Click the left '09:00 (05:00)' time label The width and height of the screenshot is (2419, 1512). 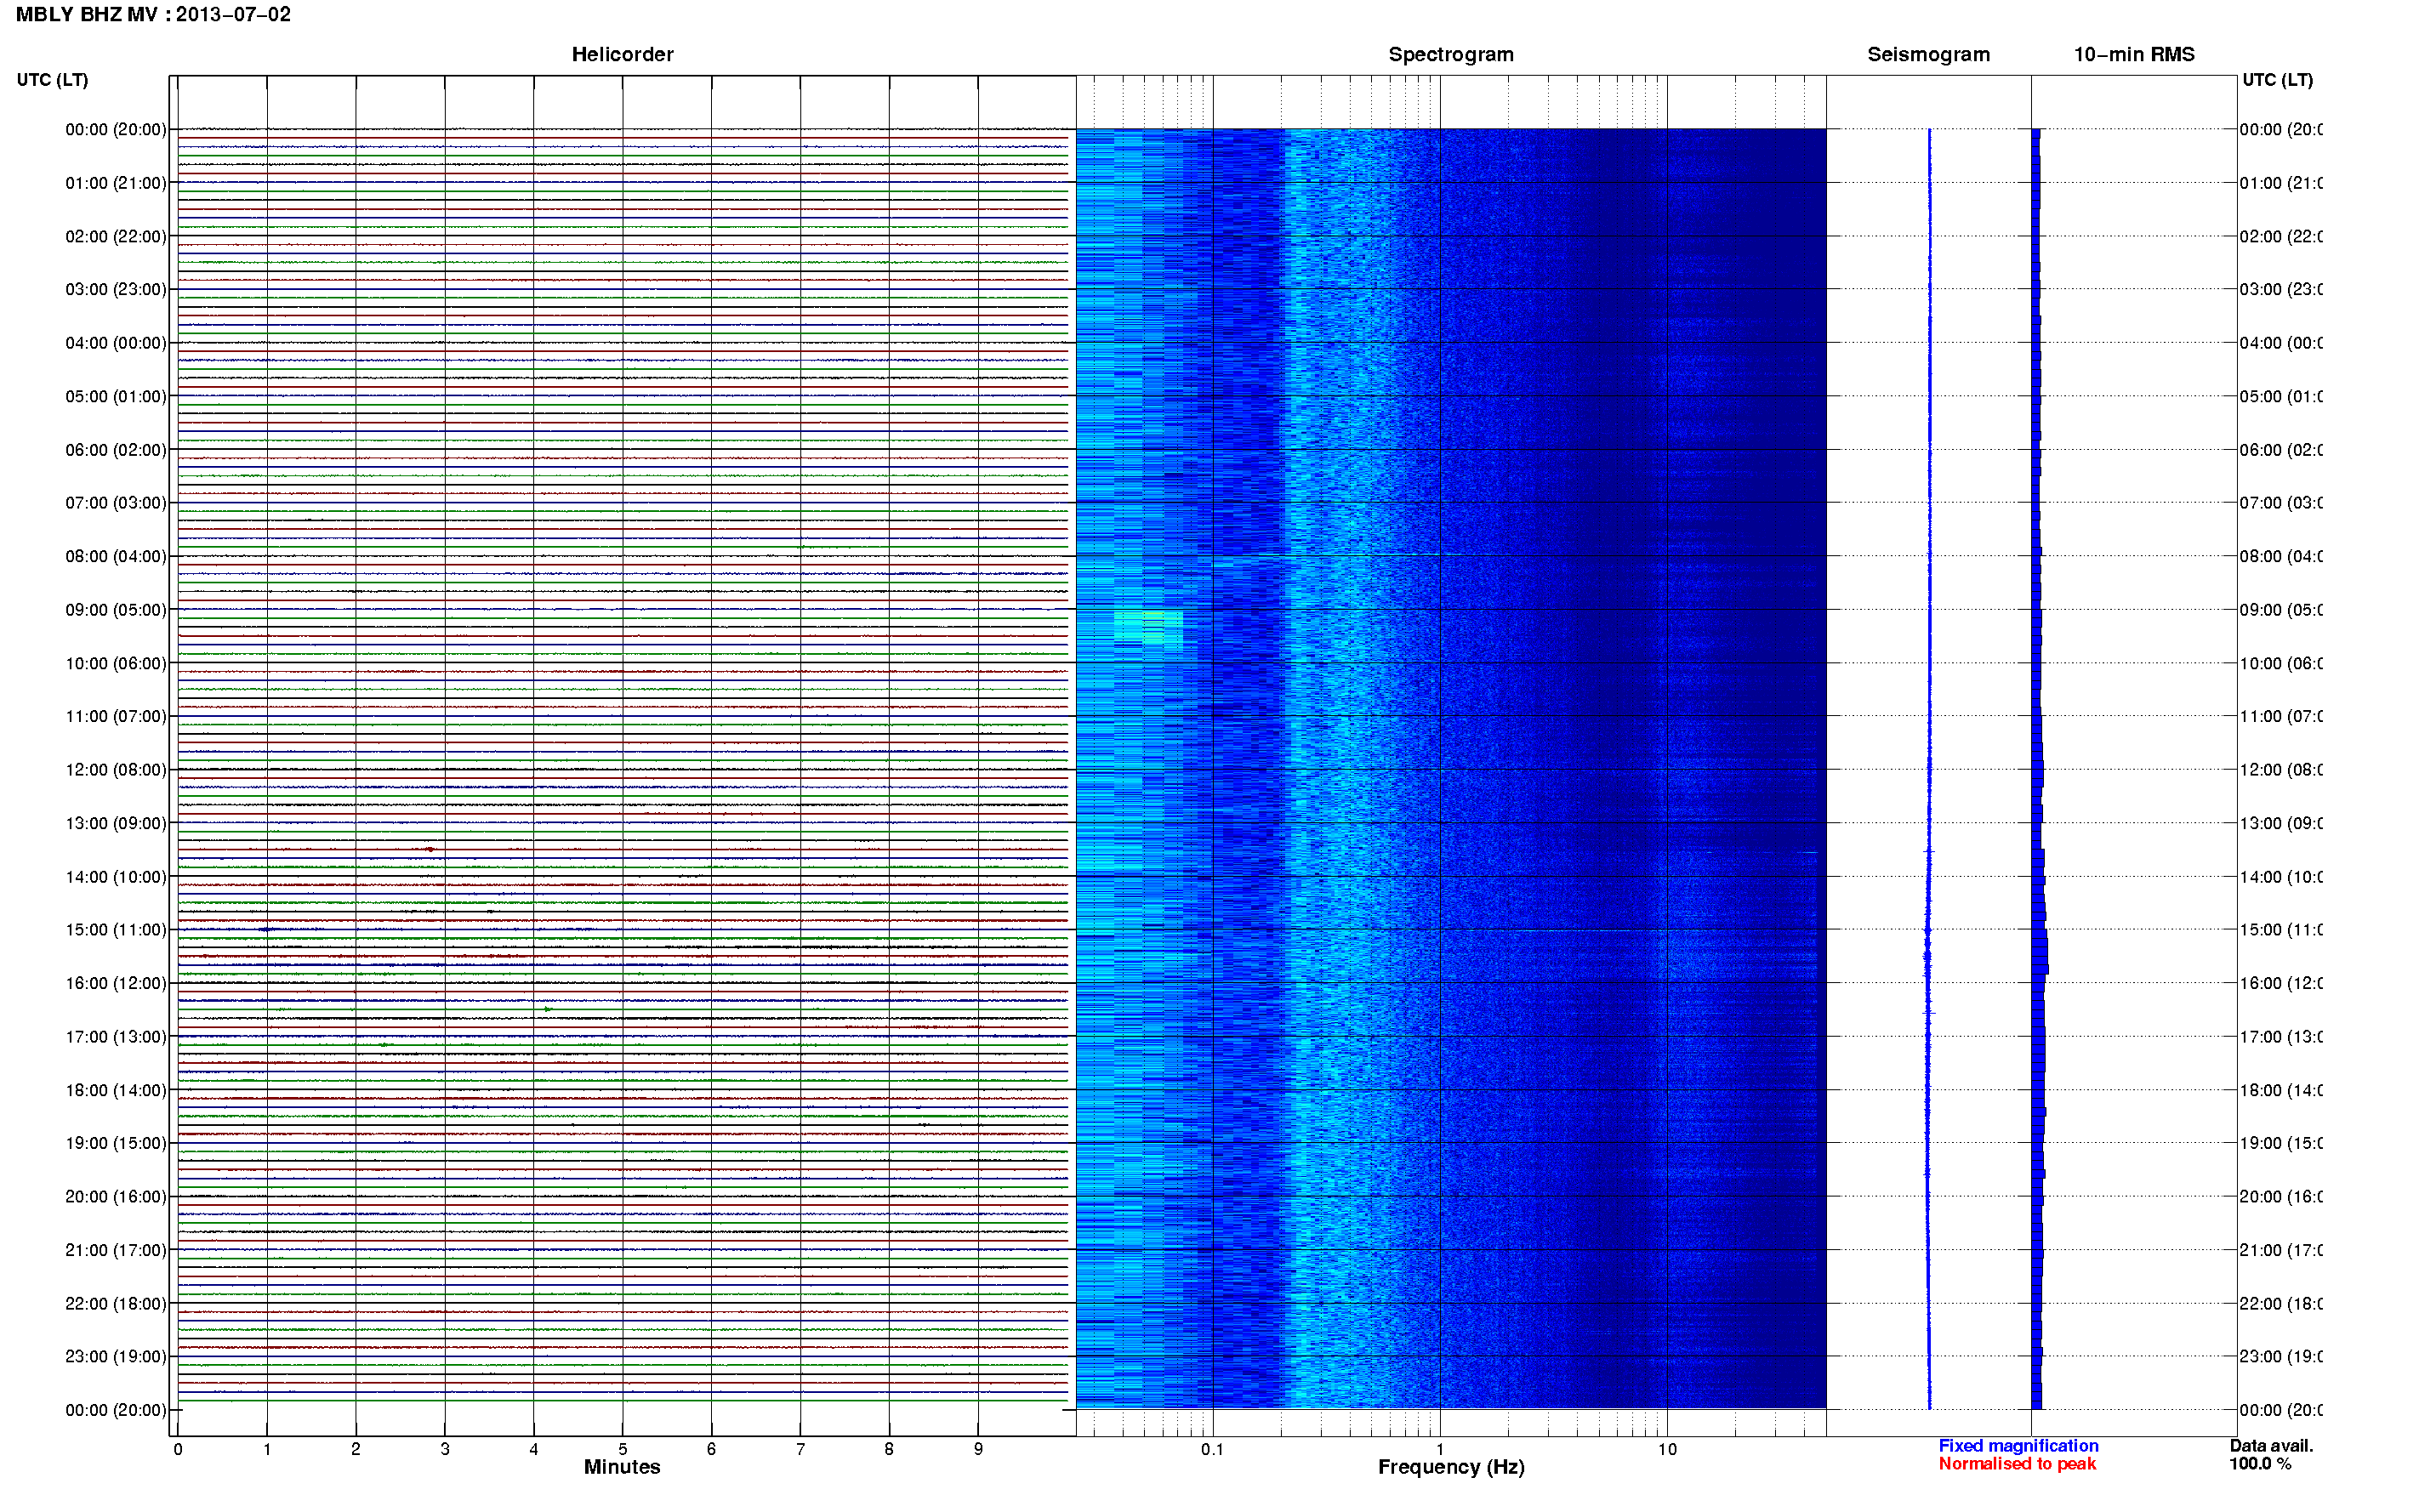pos(116,610)
